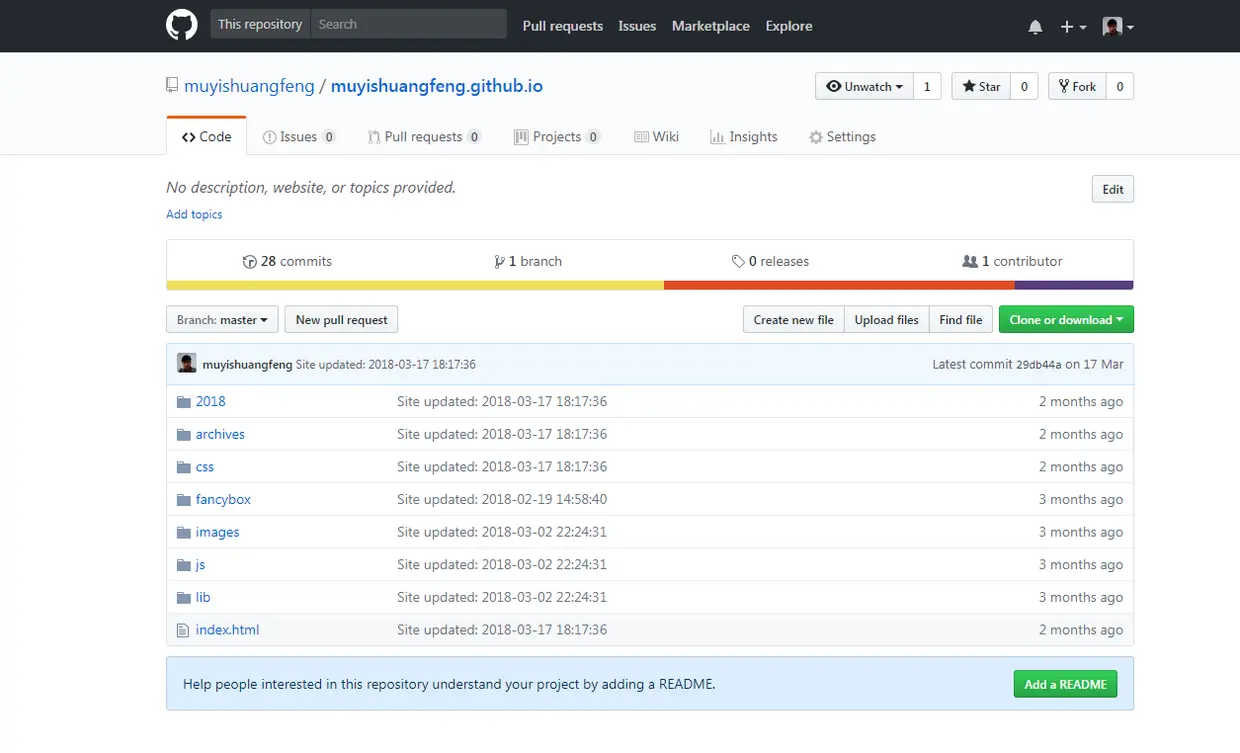The image size is (1240, 753).
Task: Open Explore in the header
Action: click(789, 26)
